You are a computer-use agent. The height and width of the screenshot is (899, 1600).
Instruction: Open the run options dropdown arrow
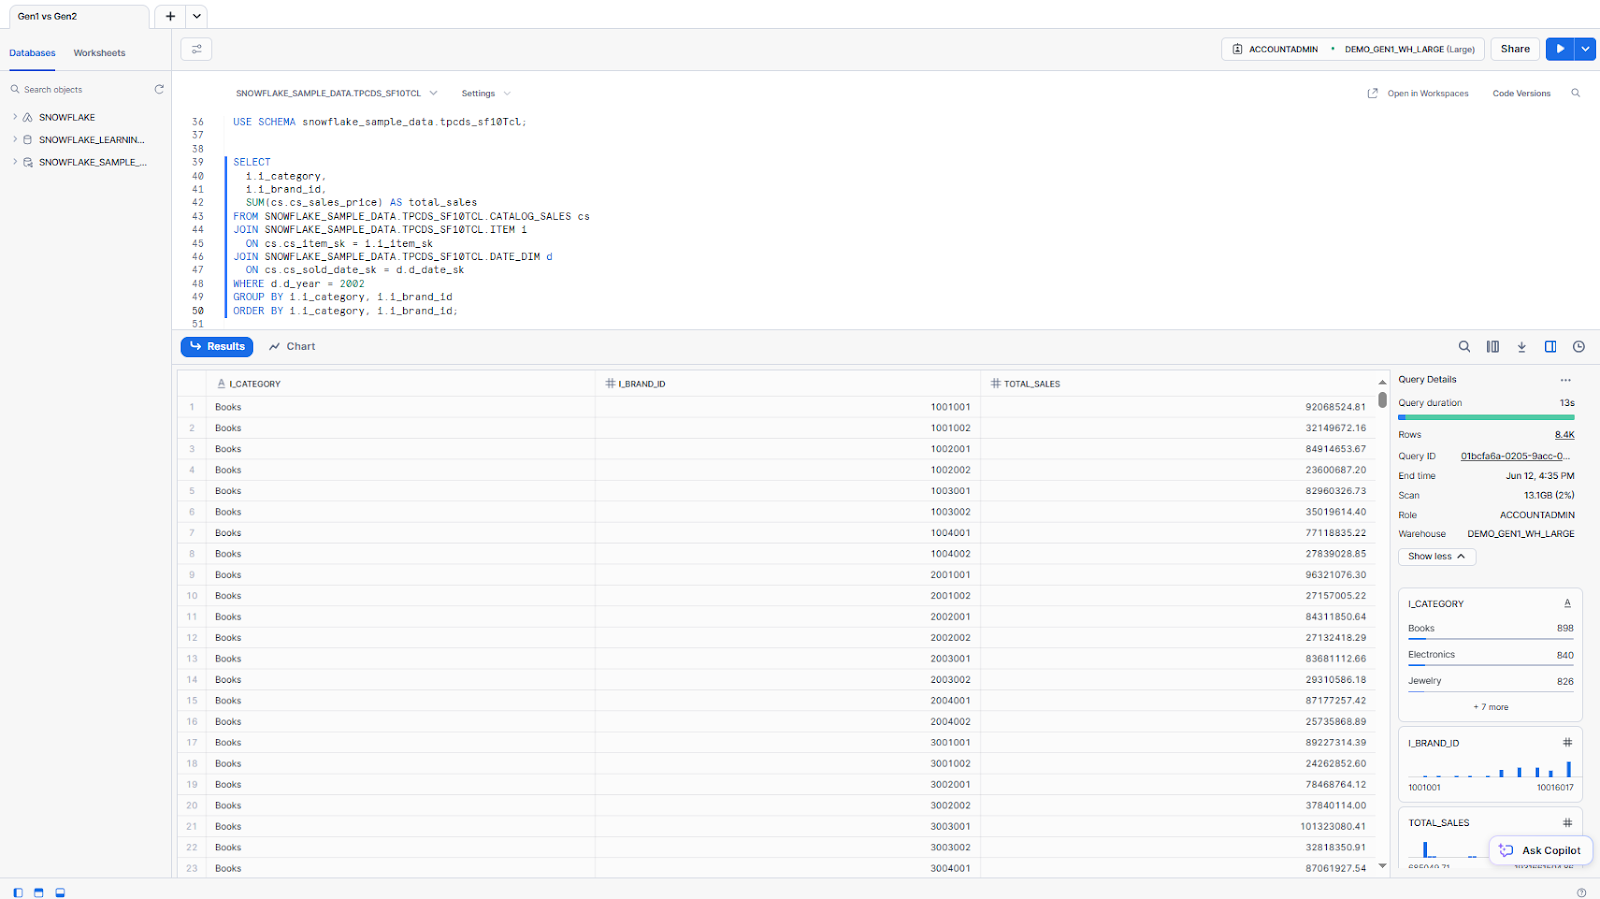pyautogui.click(x=1586, y=49)
